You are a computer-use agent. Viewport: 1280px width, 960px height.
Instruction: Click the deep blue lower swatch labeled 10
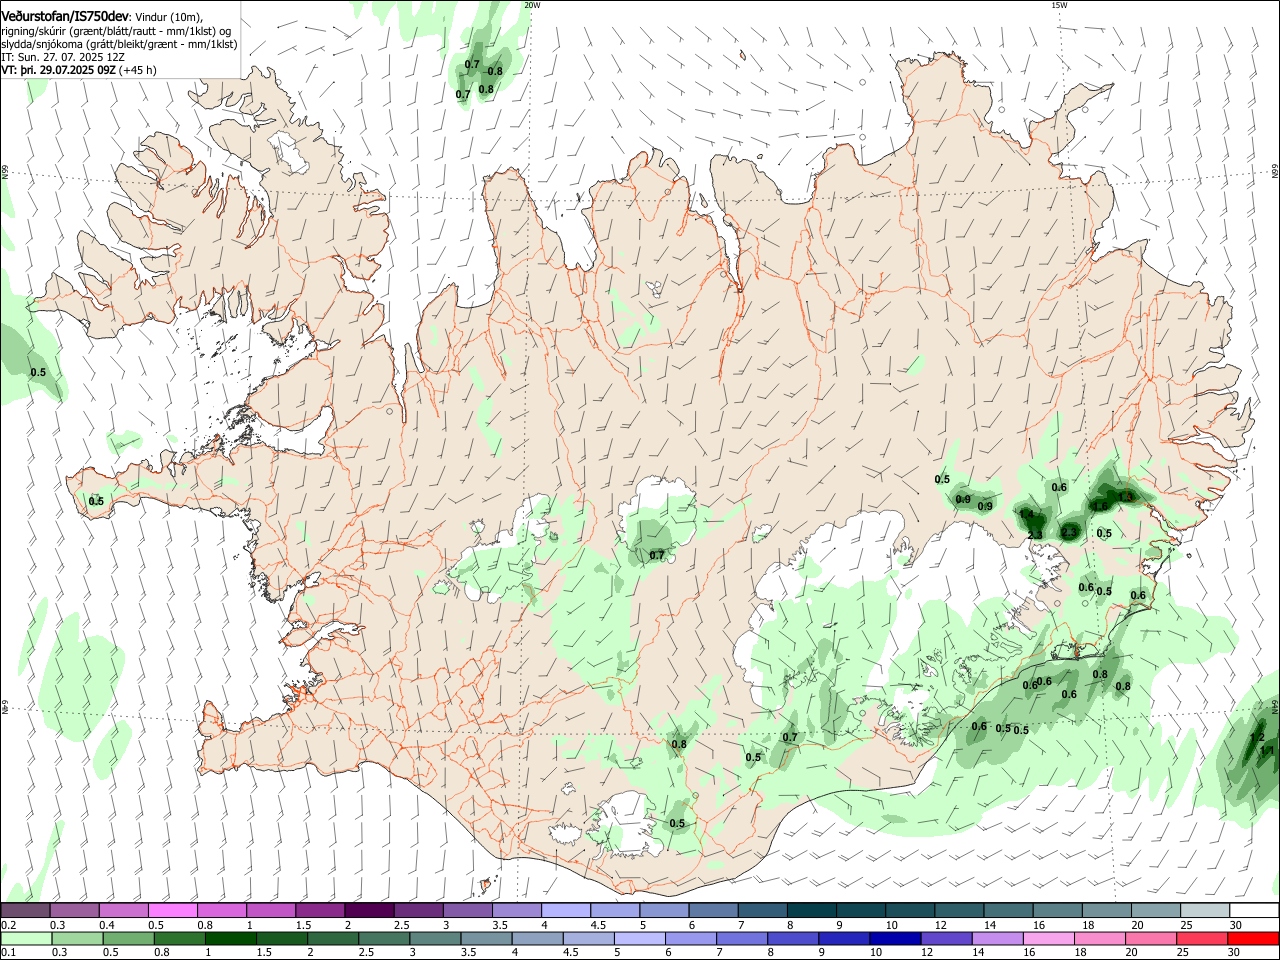[x=894, y=938]
